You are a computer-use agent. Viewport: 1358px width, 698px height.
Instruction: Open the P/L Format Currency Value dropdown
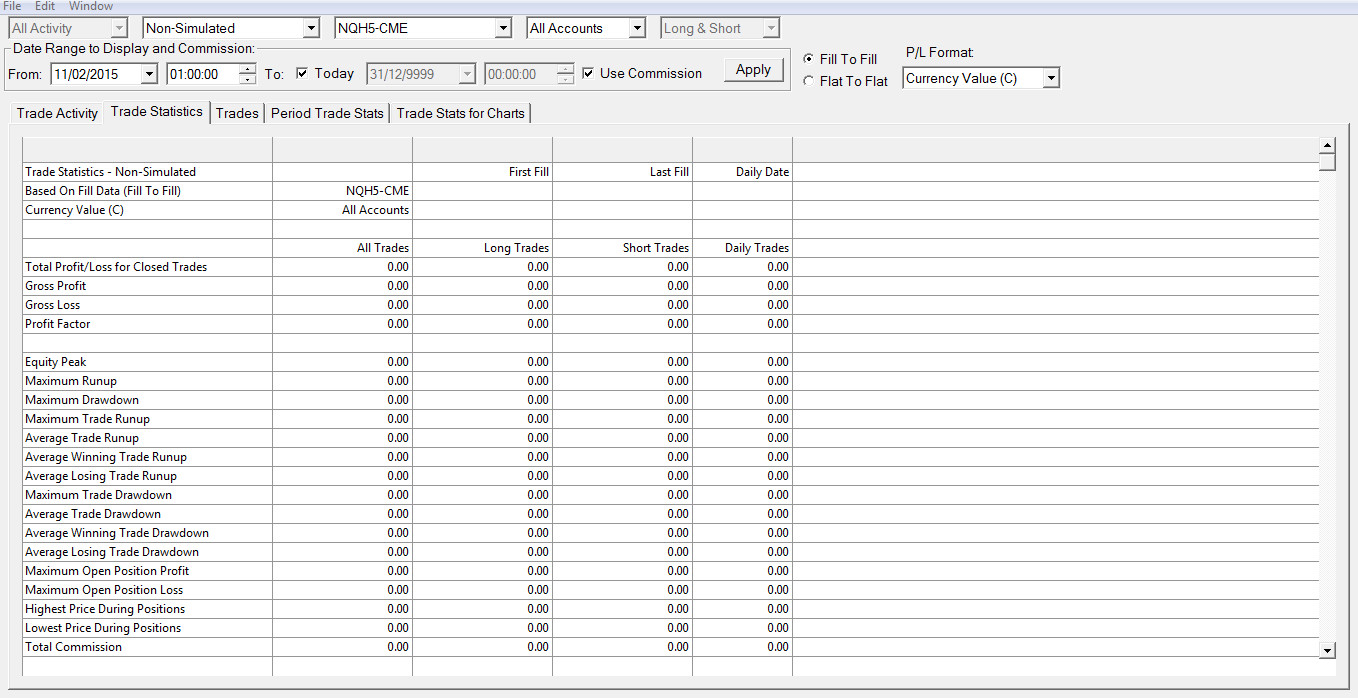[1050, 78]
